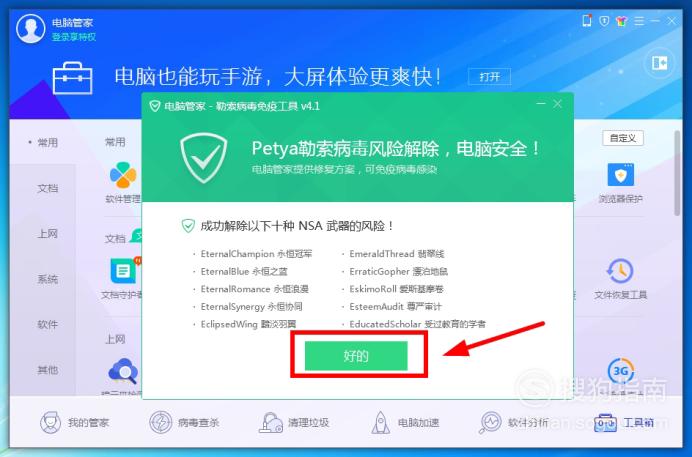Open the 软件管理 colorful clover icon
The height and width of the screenshot is (457, 692).
(123, 175)
